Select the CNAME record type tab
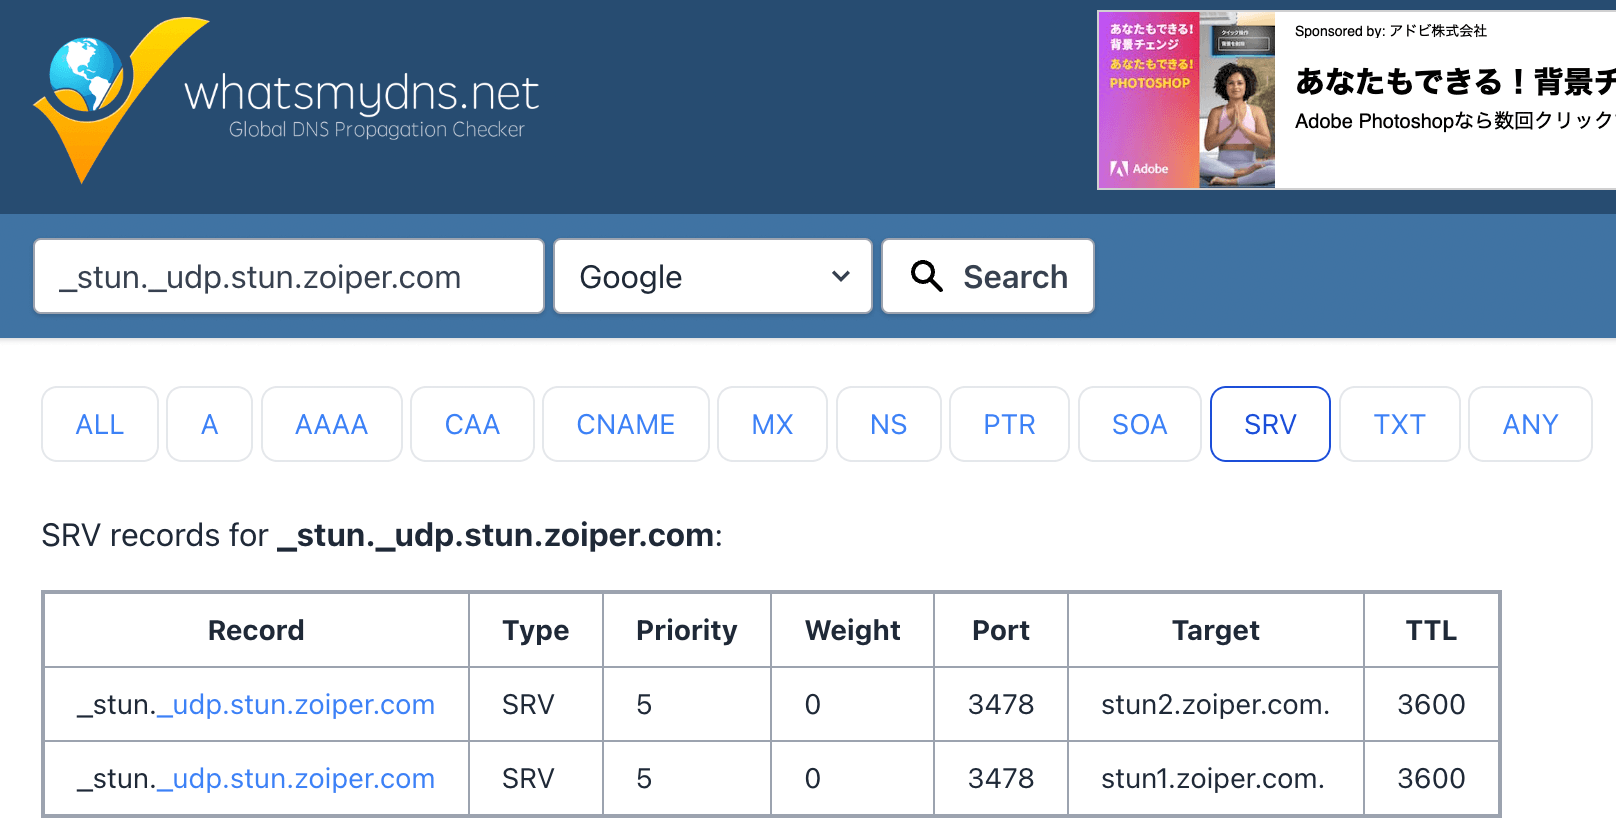This screenshot has width=1616, height=834. [626, 424]
